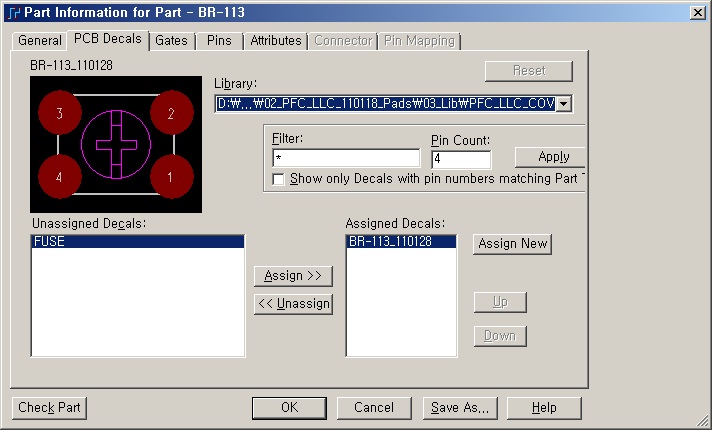Screen dimensions: 712x430
Task: Click the Filter text field
Action: click(346, 158)
